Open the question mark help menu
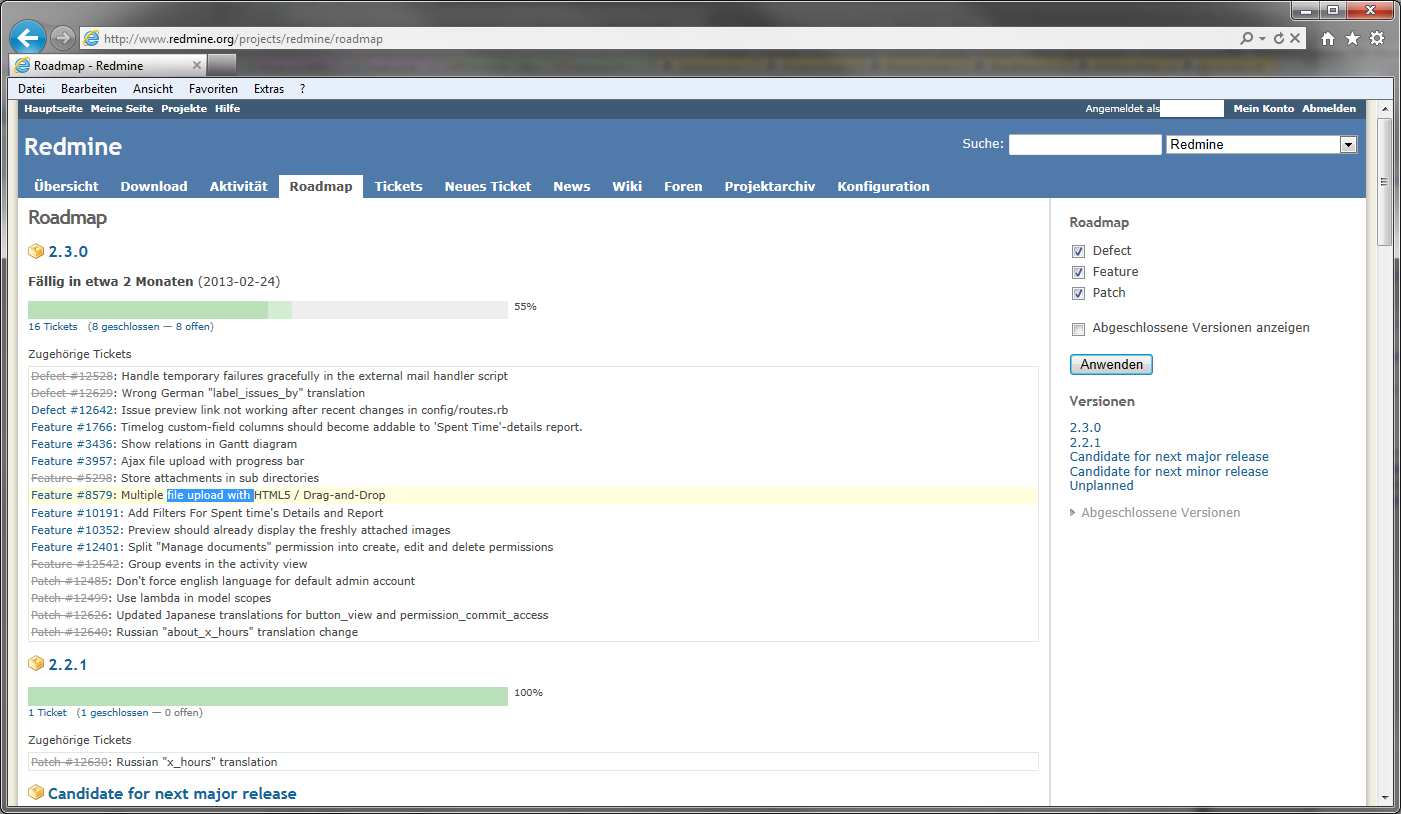This screenshot has width=1401, height=814. [302, 89]
